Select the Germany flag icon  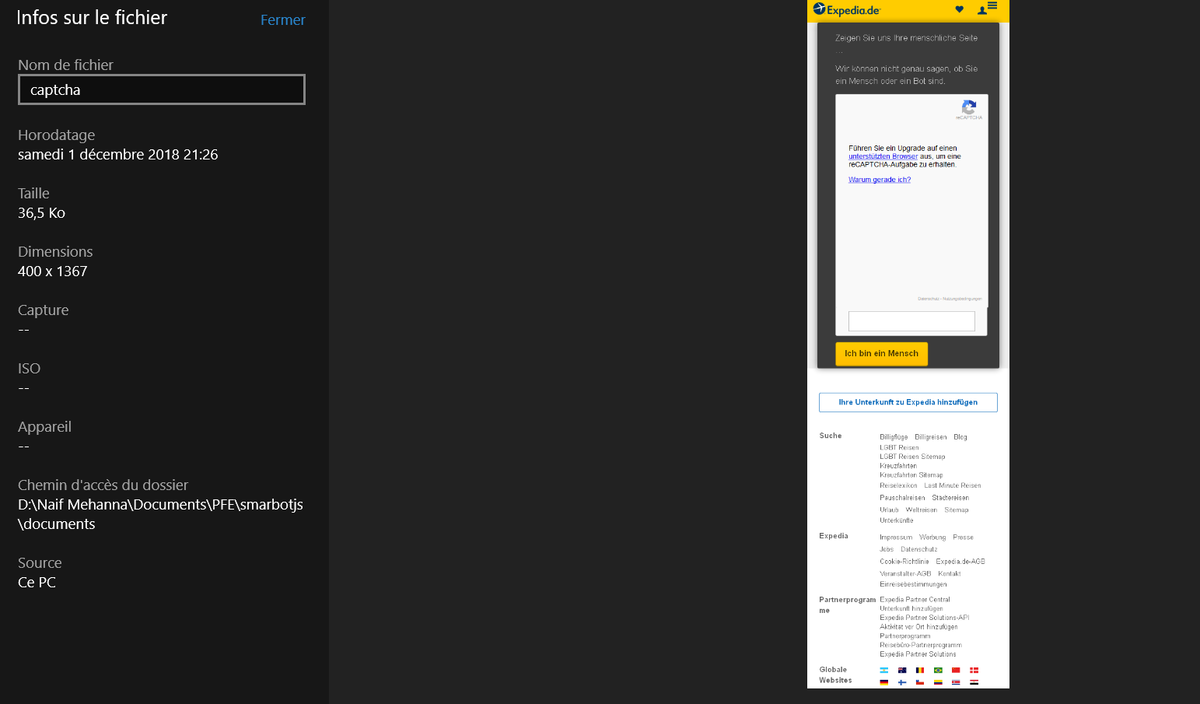point(884,682)
